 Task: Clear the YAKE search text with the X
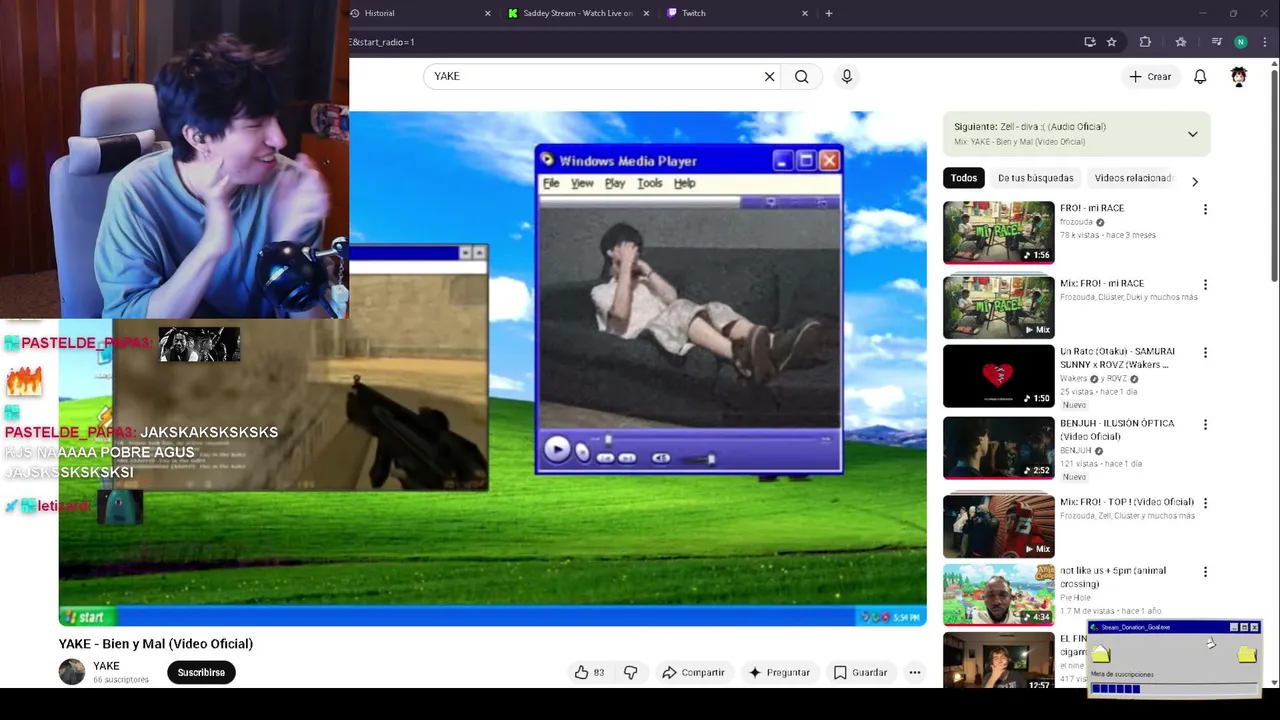[x=769, y=76]
